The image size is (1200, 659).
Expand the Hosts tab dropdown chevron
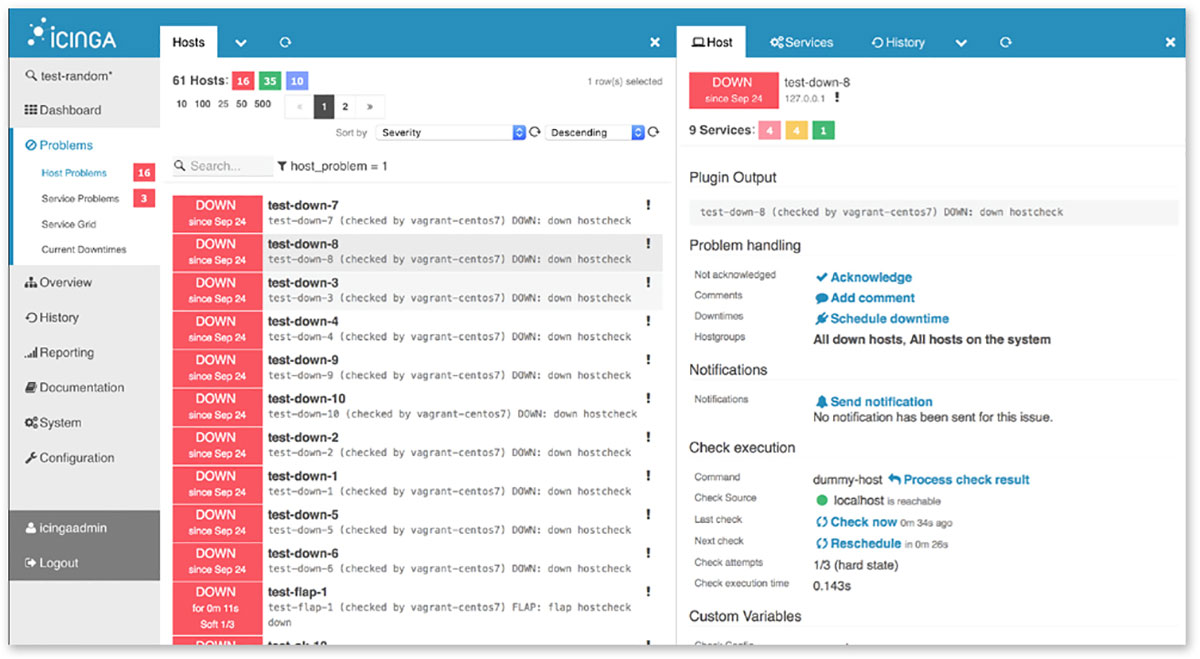(x=241, y=43)
